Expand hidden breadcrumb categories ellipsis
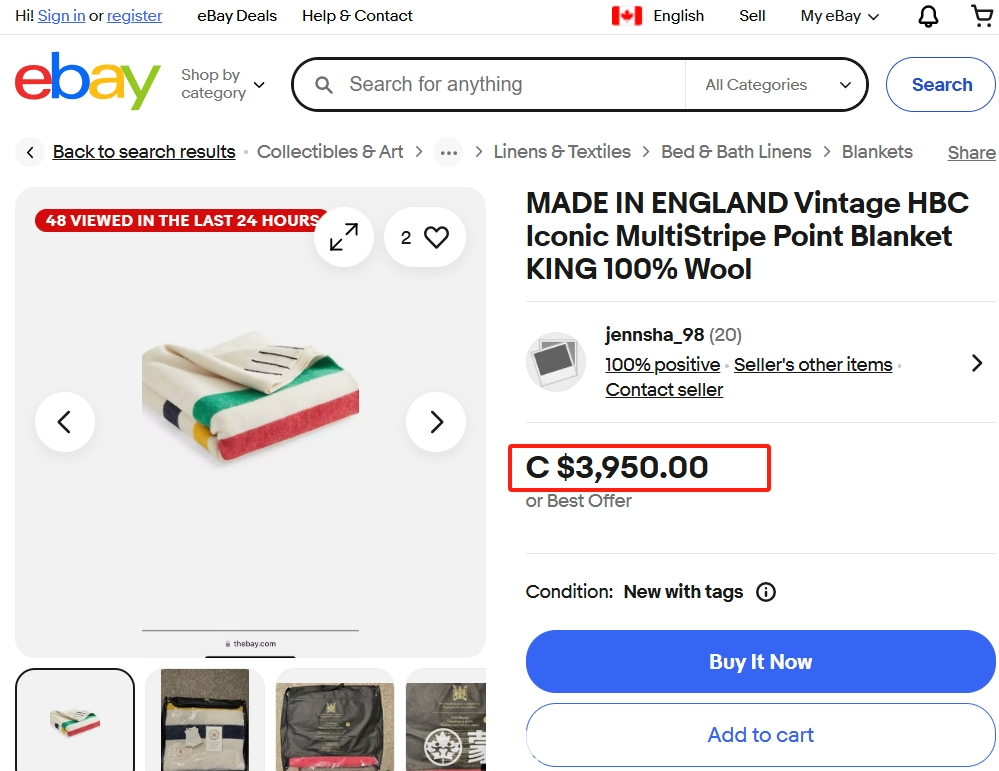The image size is (999, 771). pos(449,152)
